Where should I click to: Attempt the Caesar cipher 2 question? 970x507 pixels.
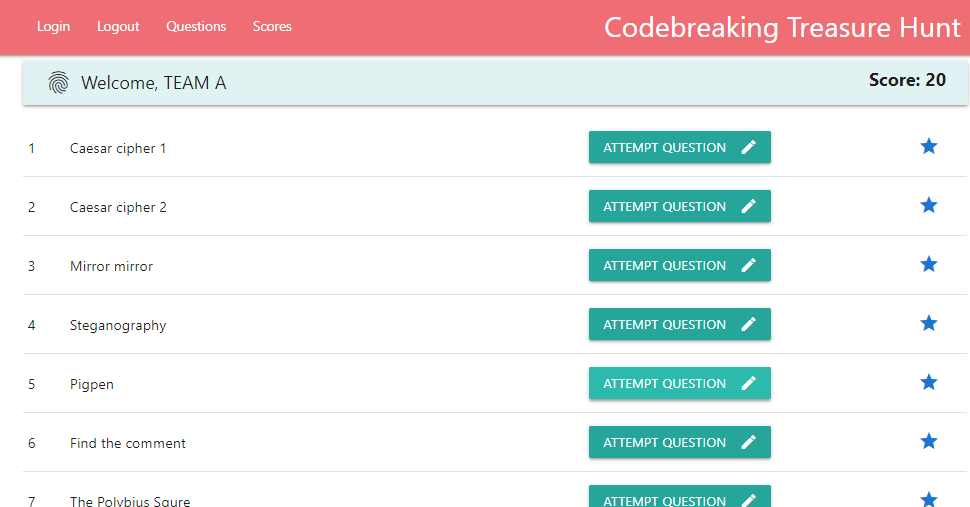click(x=680, y=206)
